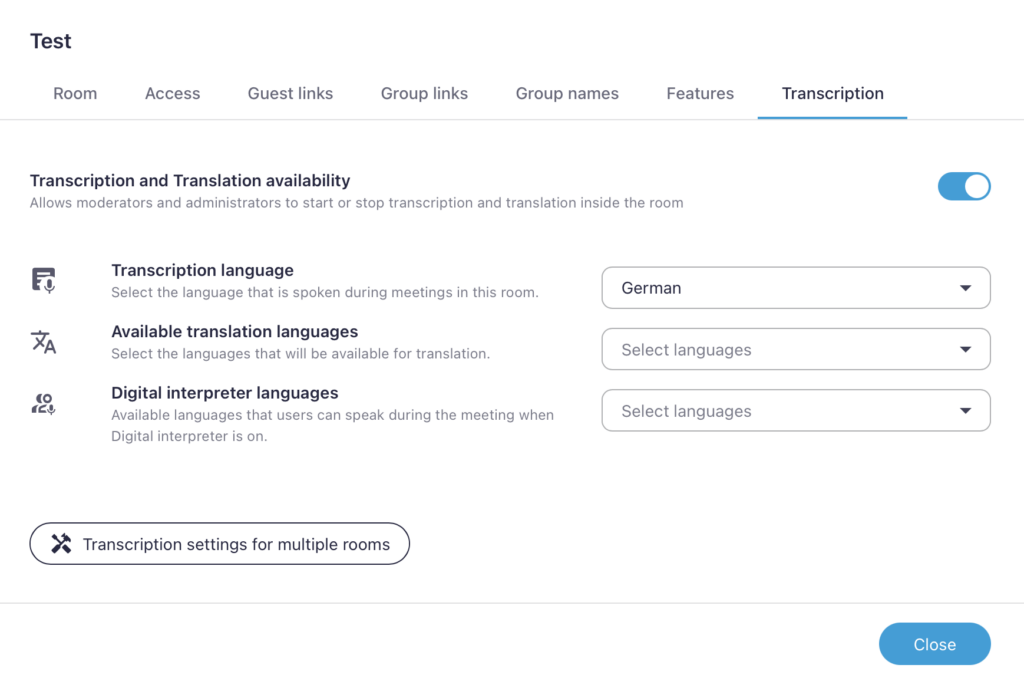Click the translate icon beside Available translation languages
This screenshot has height=678, width=1024.
tap(42, 341)
